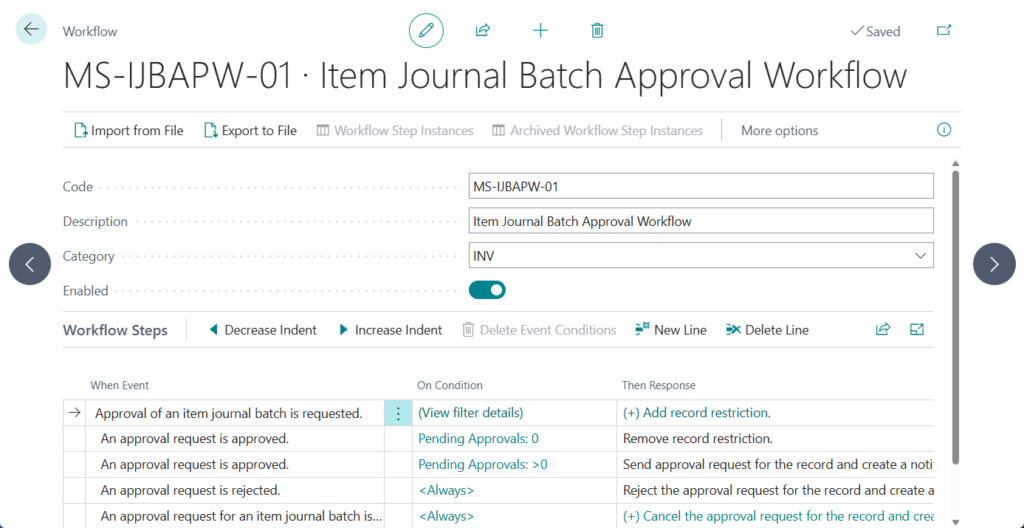Toggle the Enabled switch off
The height and width of the screenshot is (528, 1024).
(487, 291)
